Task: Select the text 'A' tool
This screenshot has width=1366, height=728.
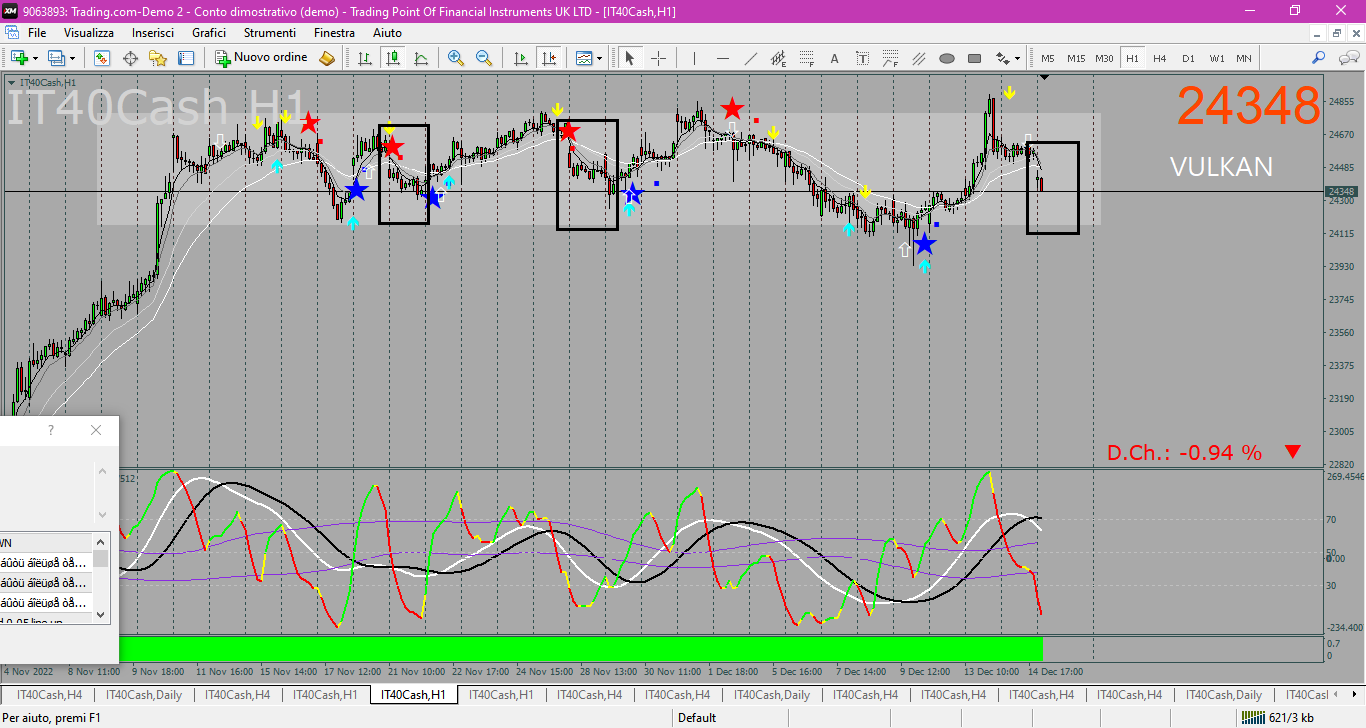Action: 835,58
